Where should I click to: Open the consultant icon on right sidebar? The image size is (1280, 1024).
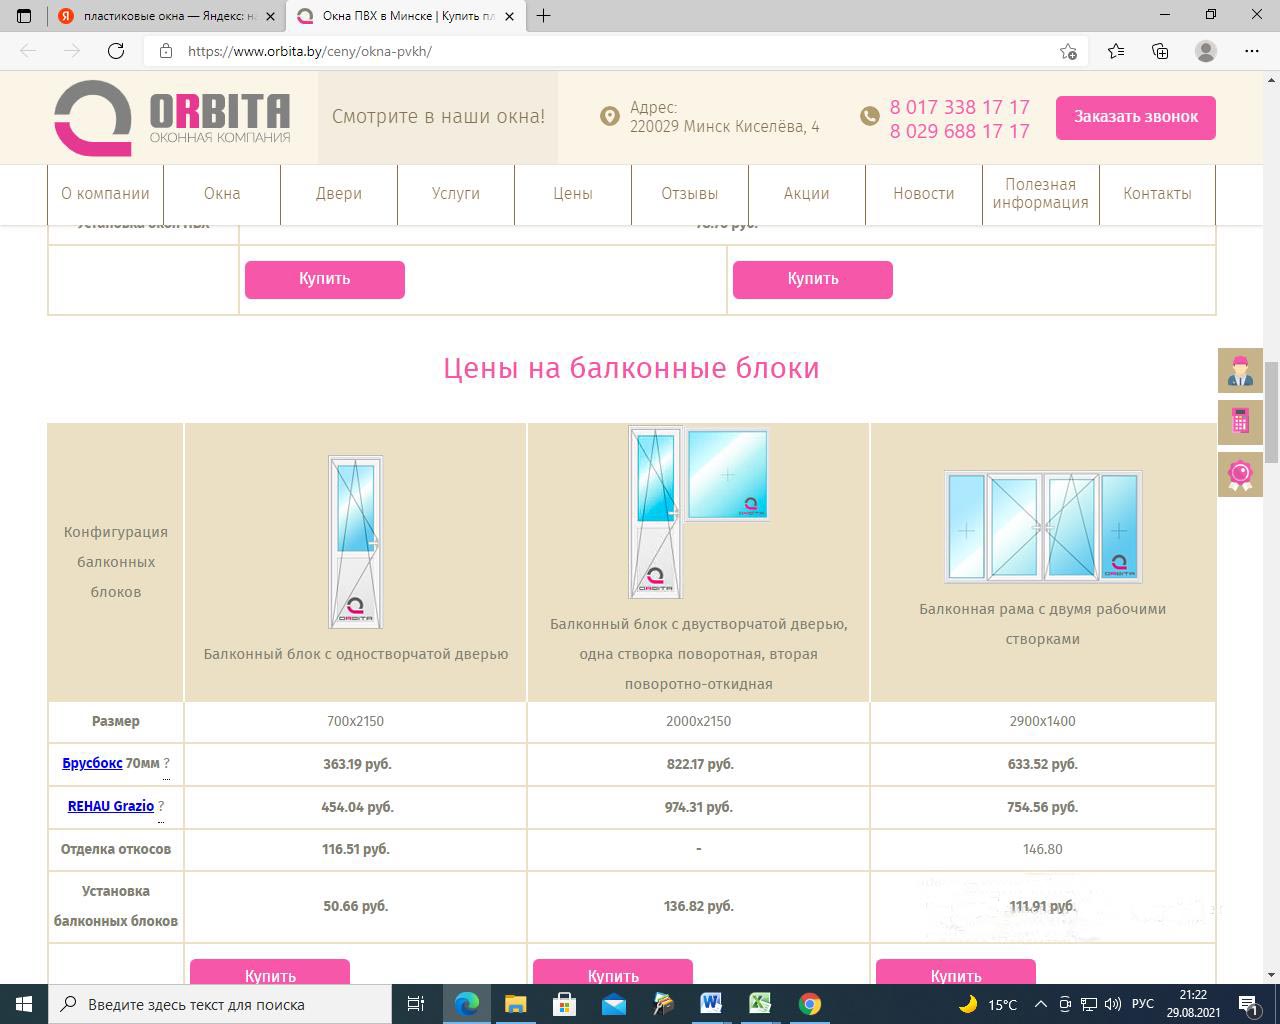click(x=1240, y=370)
